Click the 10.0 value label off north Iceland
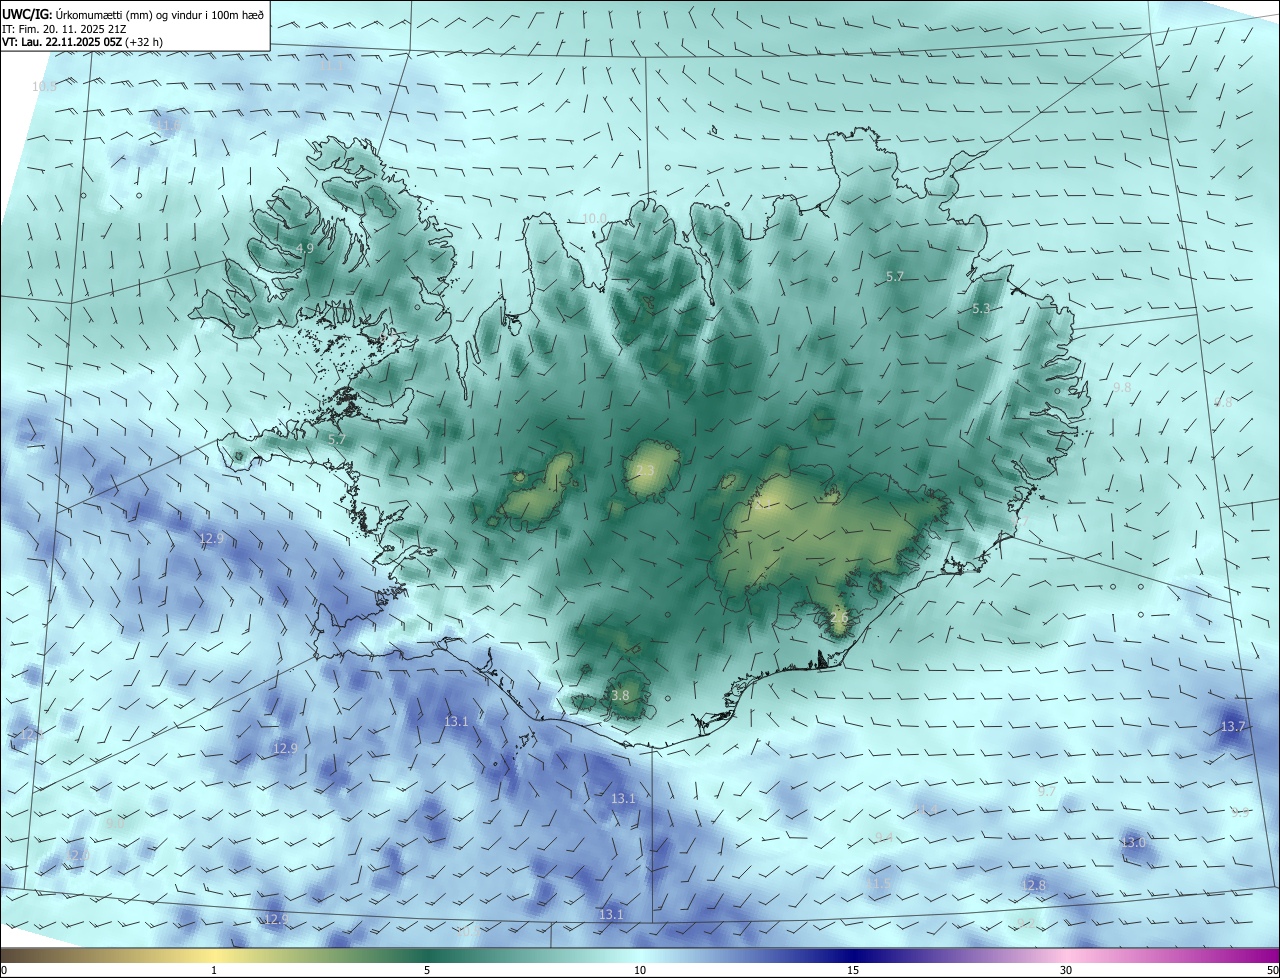 point(595,218)
